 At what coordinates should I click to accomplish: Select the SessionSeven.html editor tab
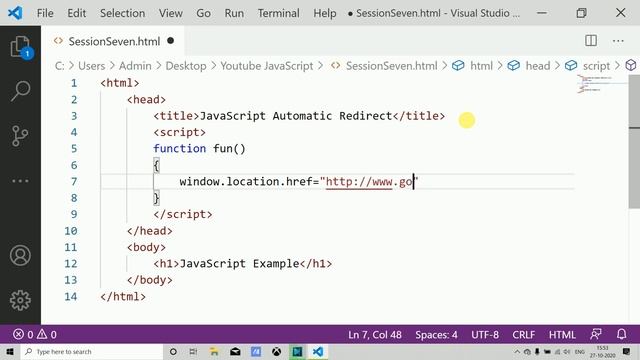tap(113, 41)
